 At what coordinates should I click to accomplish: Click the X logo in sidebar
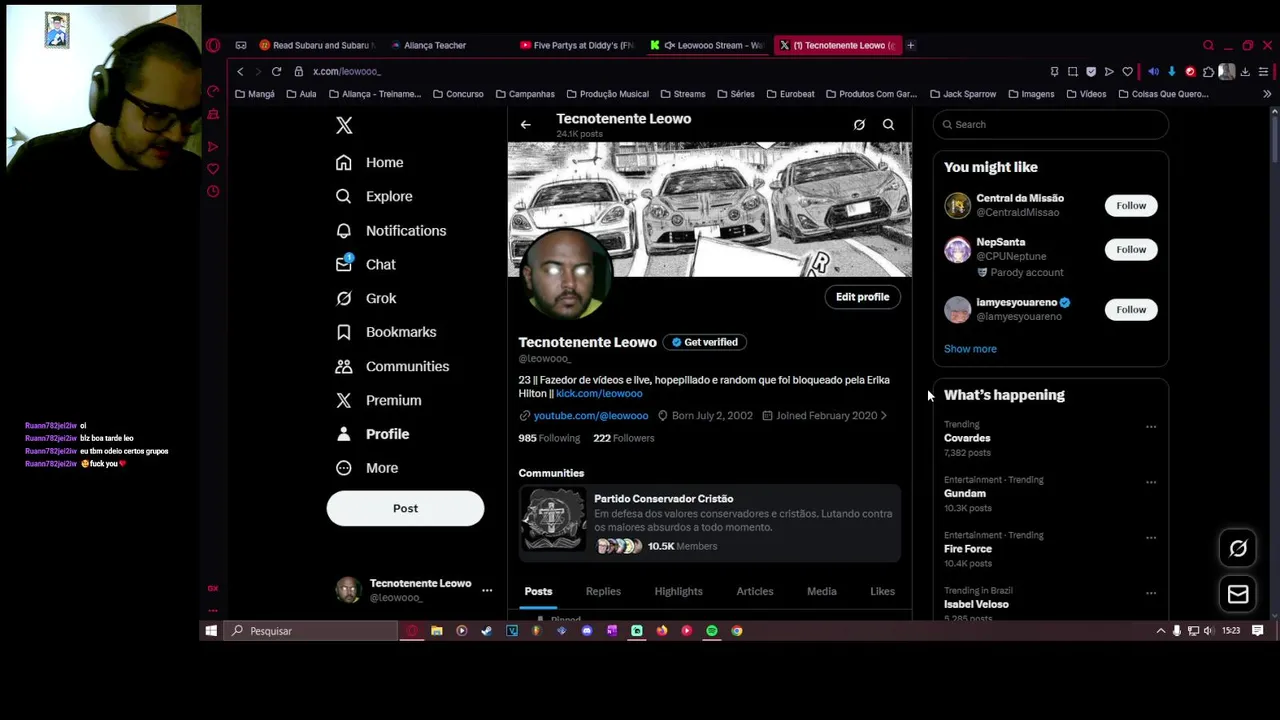[344, 125]
